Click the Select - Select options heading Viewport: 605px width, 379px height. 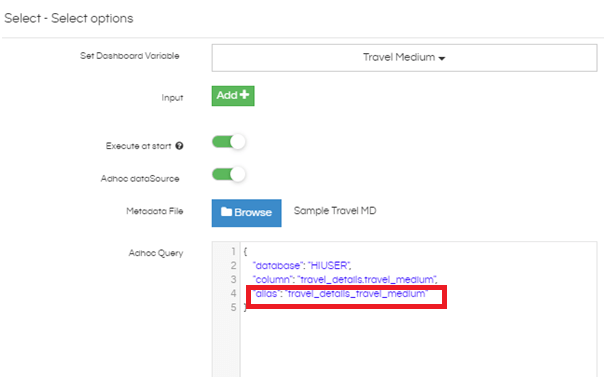pyautogui.click(x=69, y=18)
